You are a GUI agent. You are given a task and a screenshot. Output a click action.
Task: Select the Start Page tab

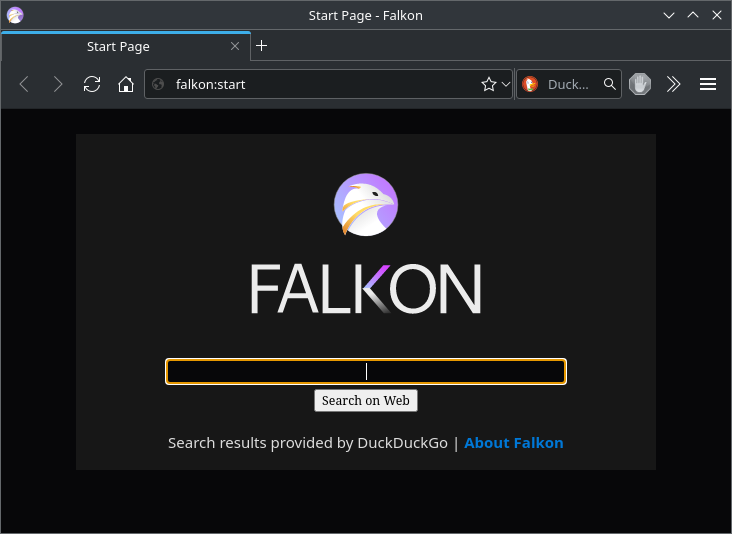pos(126,46)
